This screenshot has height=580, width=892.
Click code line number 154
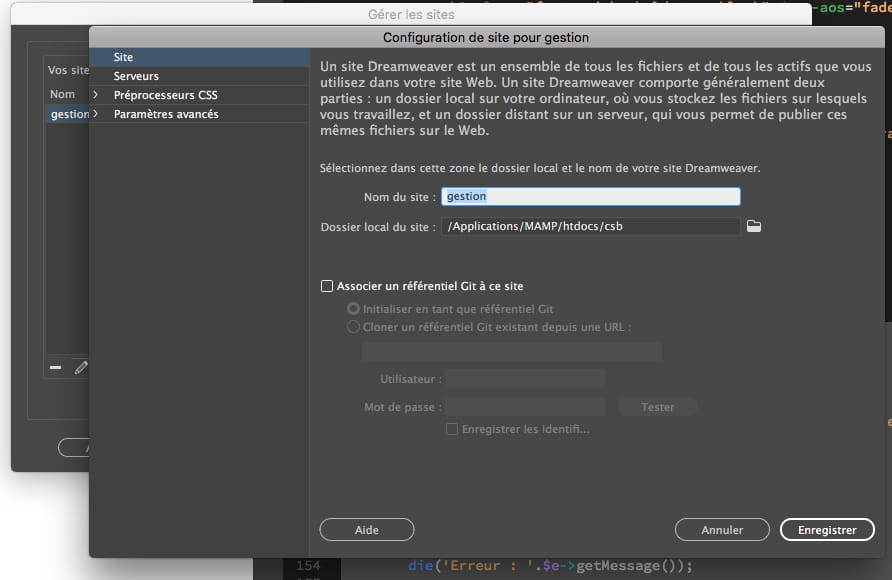[x=308, y=566]
